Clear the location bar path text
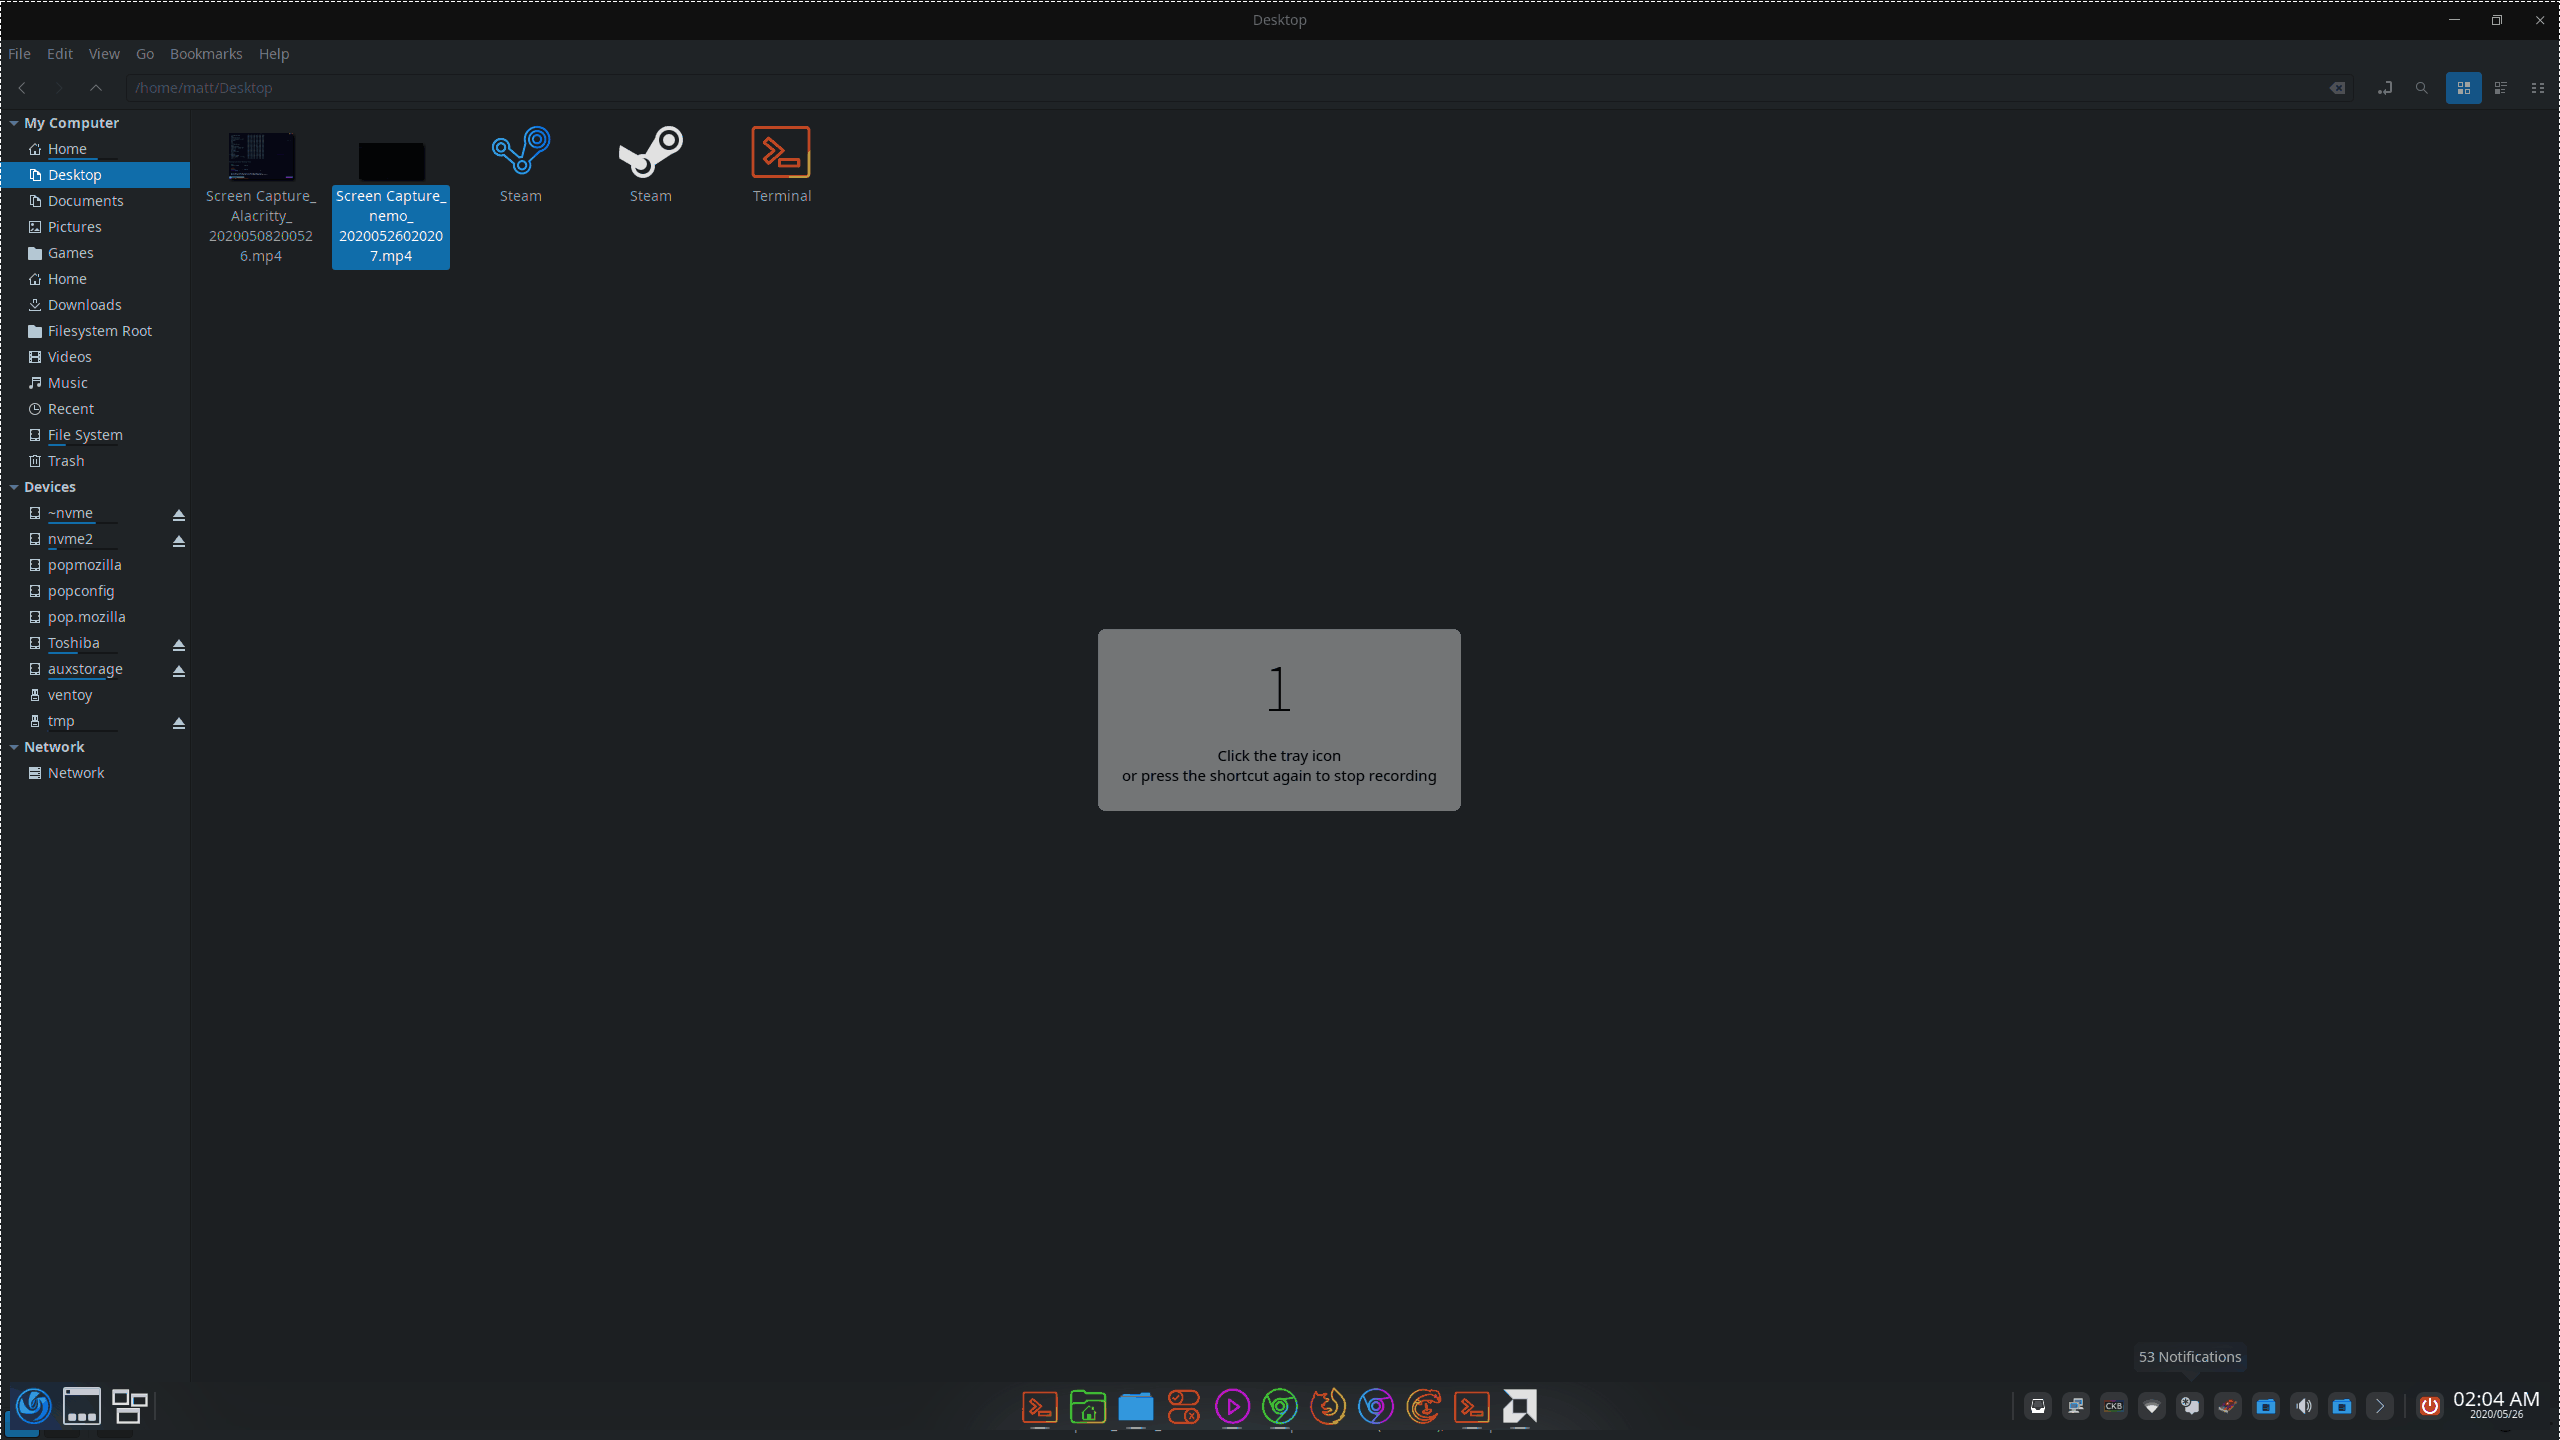 click(x=2337, y=88)
